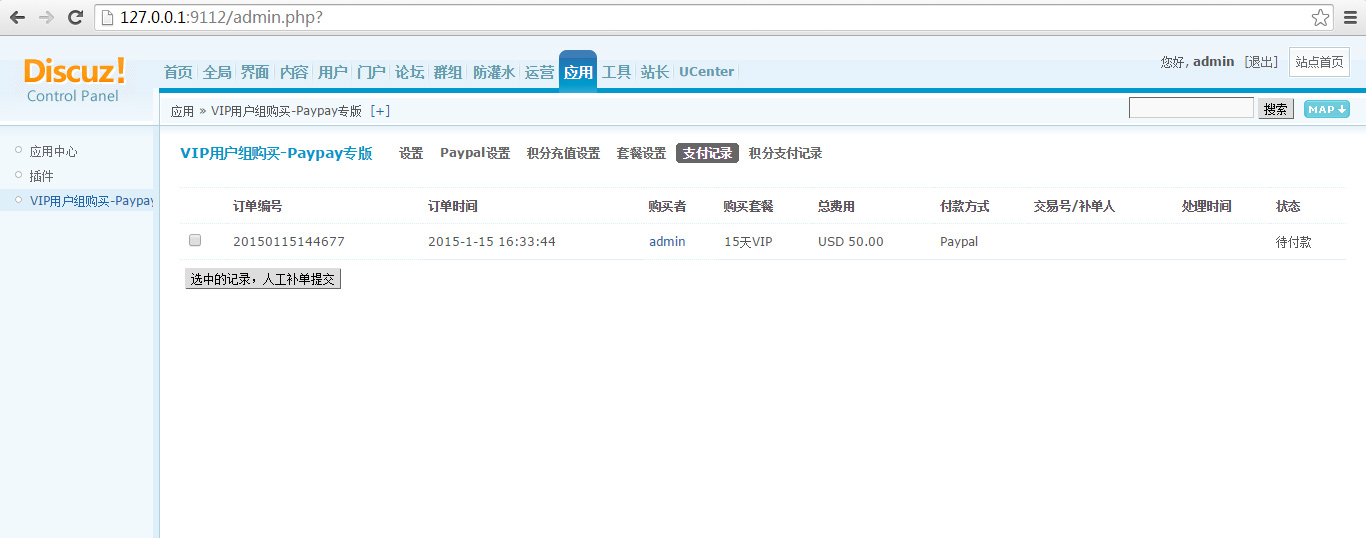Open the 运营 top menu

(539, 72)
